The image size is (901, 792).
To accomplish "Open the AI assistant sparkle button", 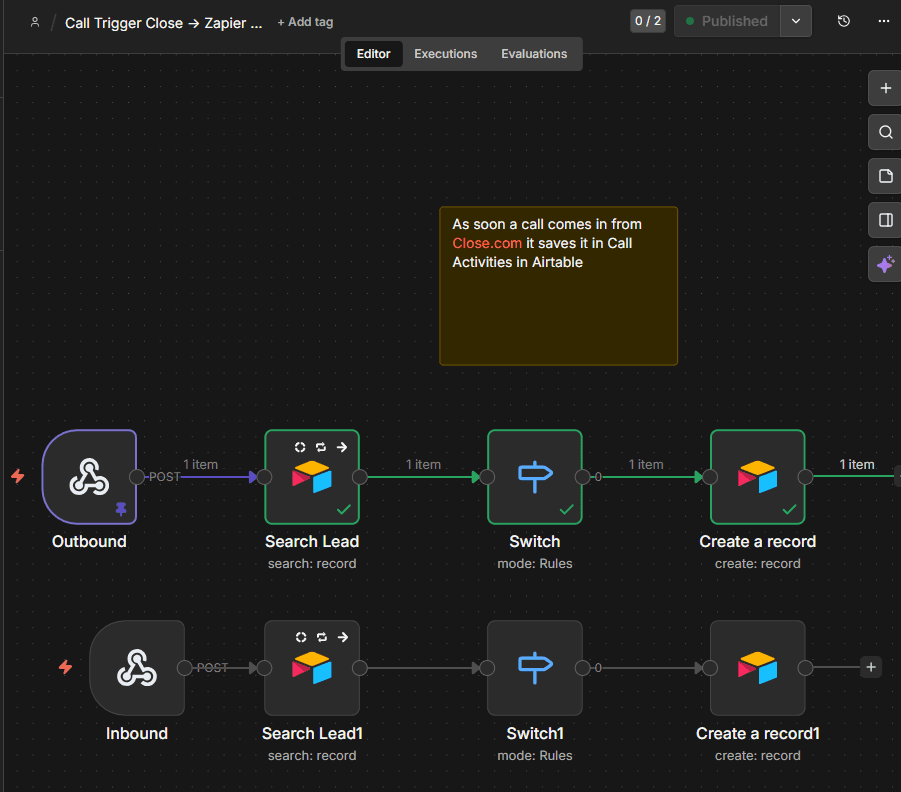I will 885,264.
